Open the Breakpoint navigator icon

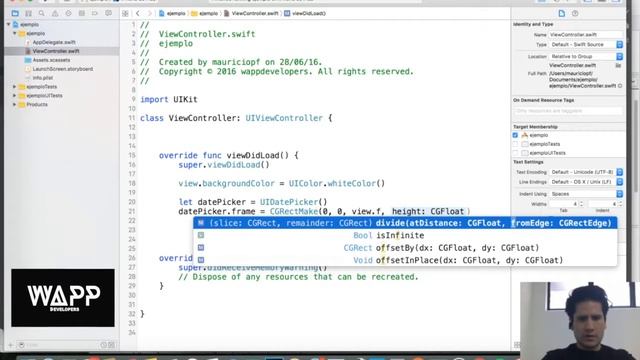(x=95, y=13)
